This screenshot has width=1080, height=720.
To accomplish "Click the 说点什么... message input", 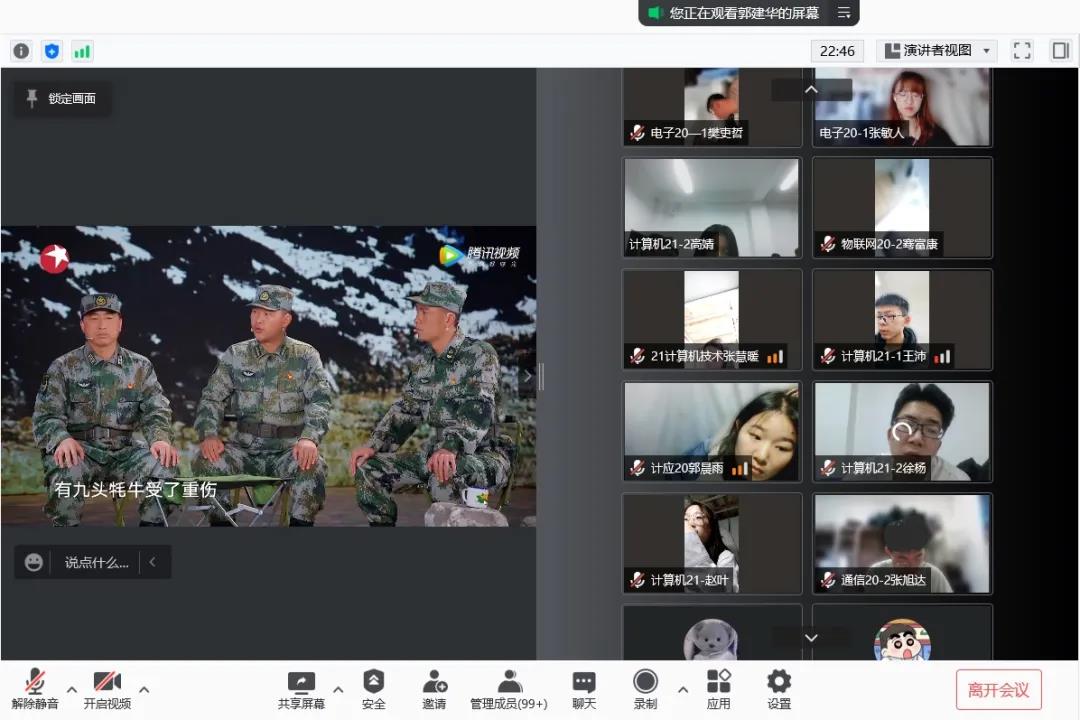I will click(x=96, y=562).
